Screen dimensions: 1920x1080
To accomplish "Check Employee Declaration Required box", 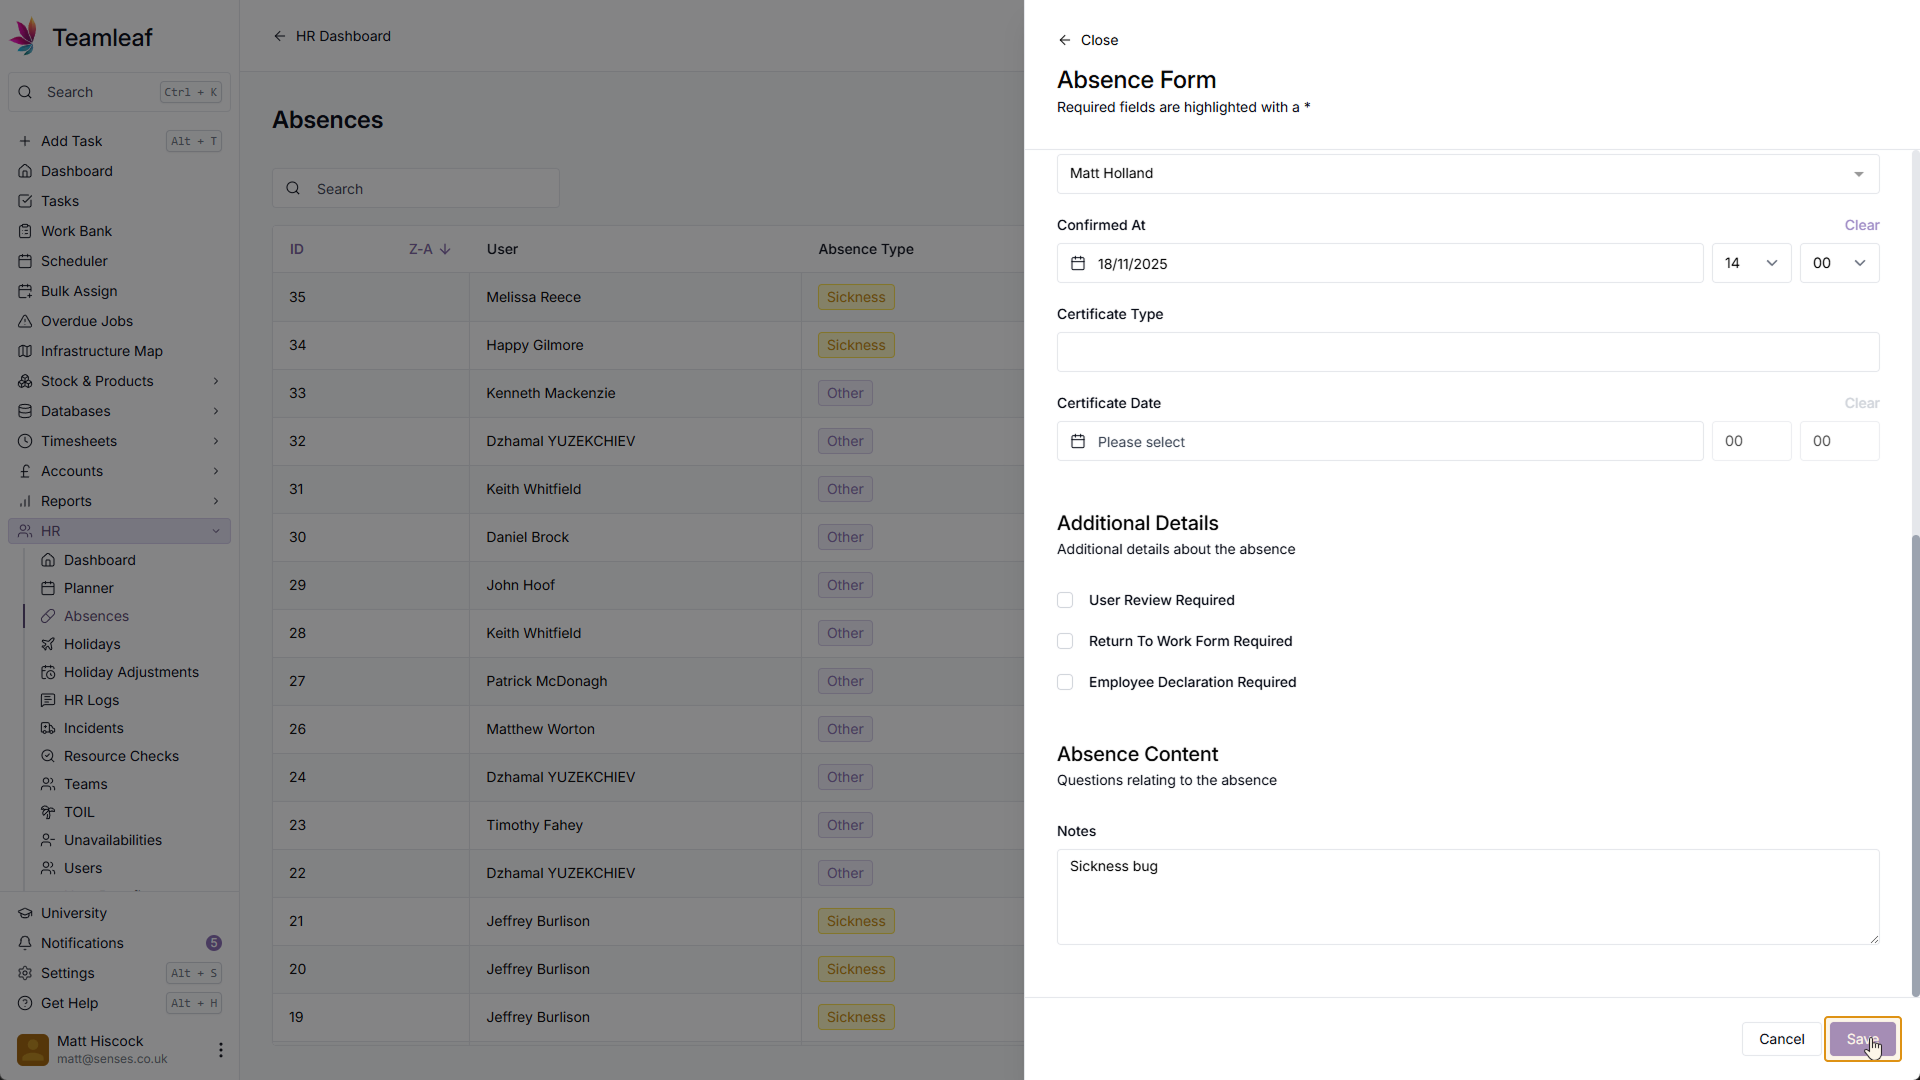I will pyautogui.click(x=1065, y=682).
